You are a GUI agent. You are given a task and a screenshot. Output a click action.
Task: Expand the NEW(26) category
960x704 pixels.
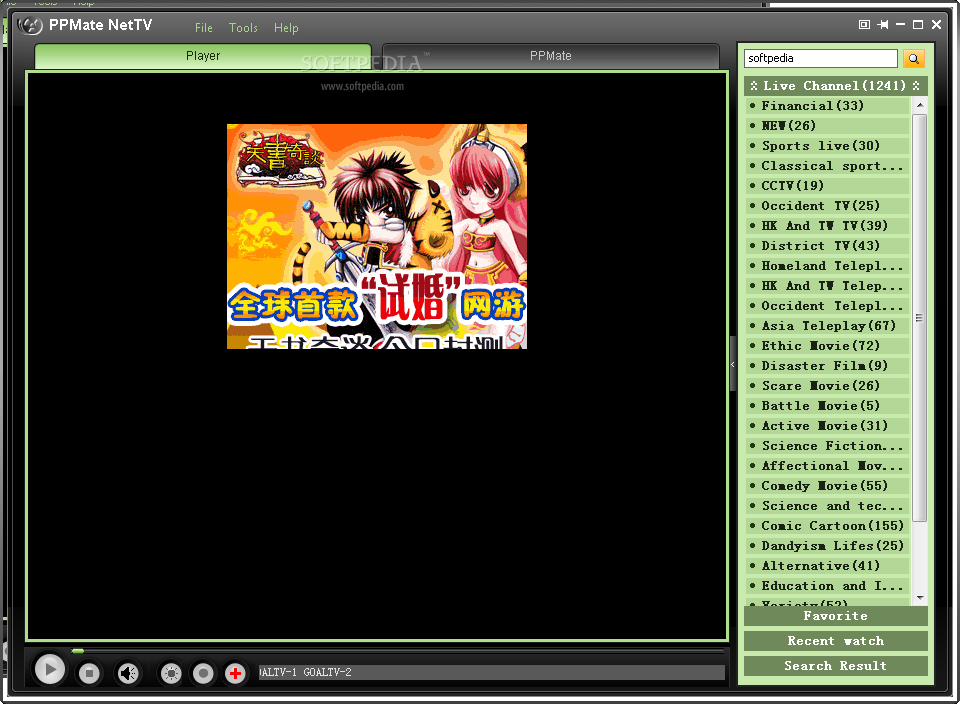(828, 125)
